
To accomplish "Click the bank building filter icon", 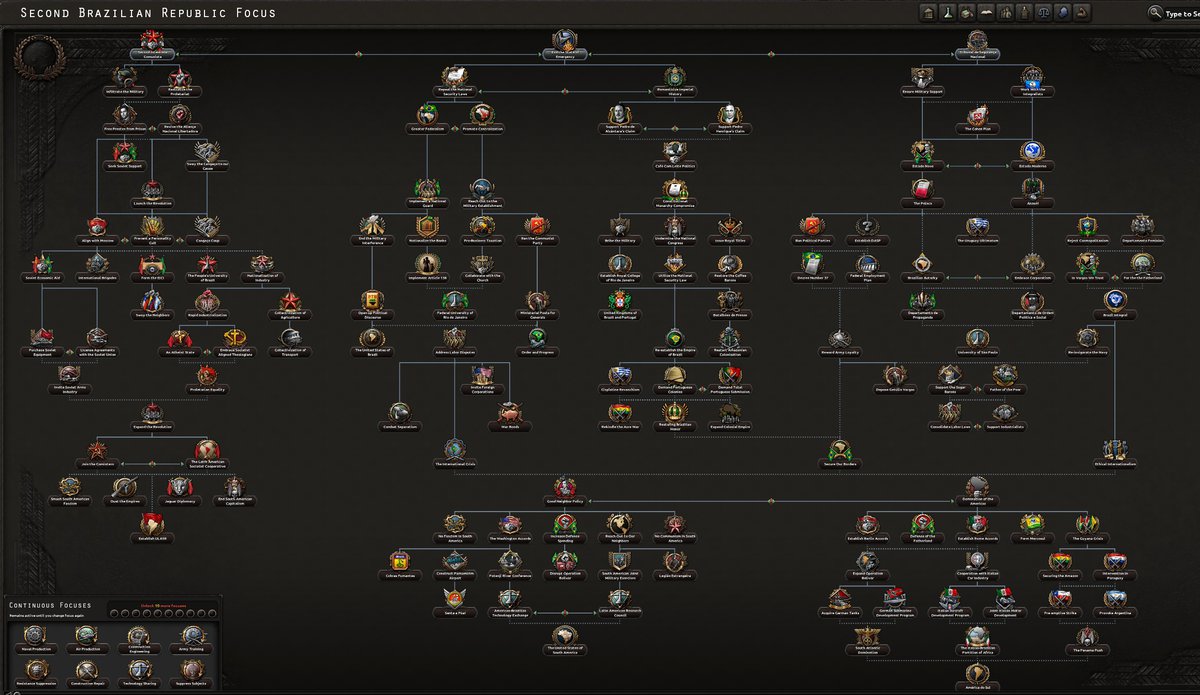I will point(927,13).
